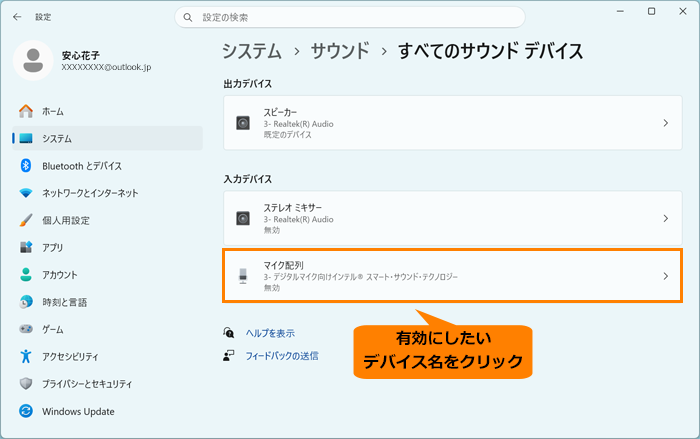The image size is (700, 439).
Task: Click the 個人用設定 paintbrush icon
Action: point(26,220)
